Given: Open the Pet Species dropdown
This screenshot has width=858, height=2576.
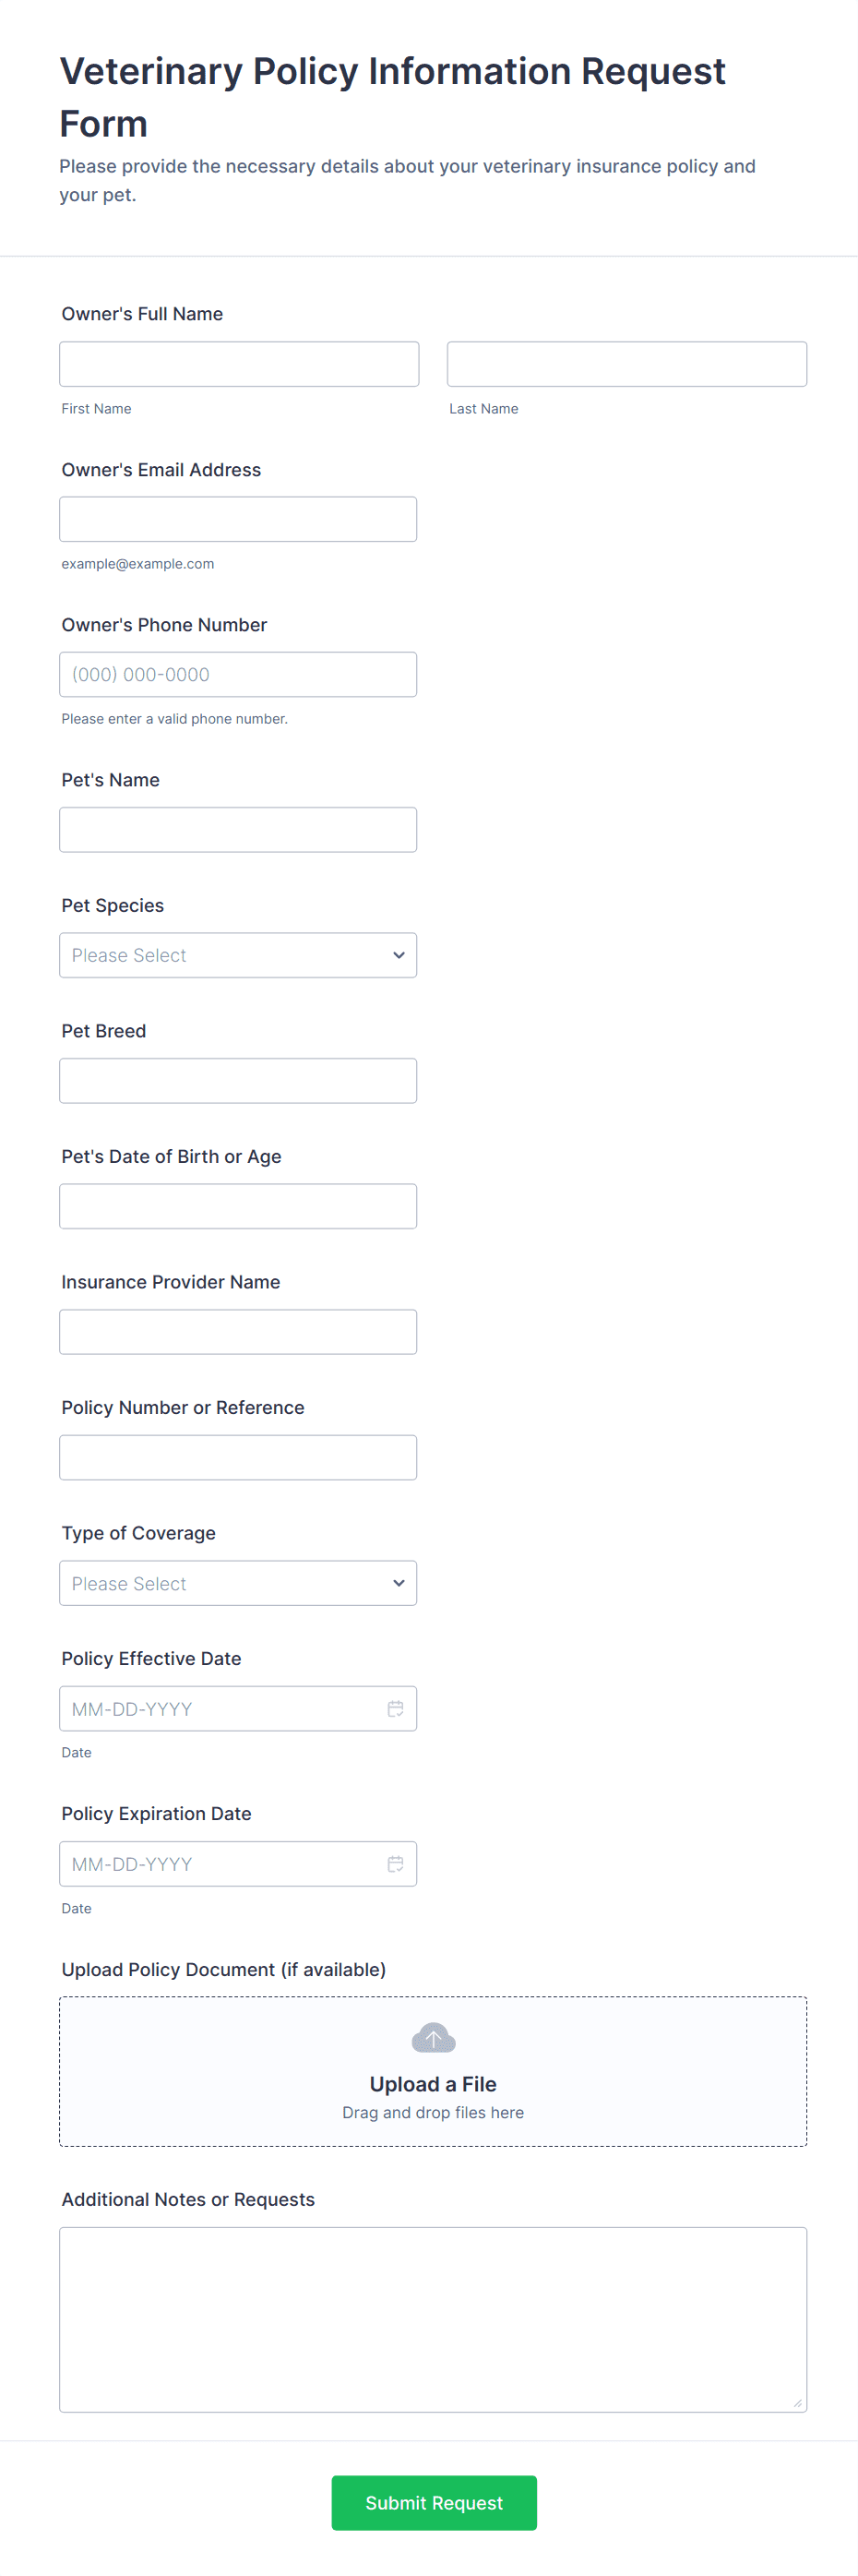Looking at the screenshot, I should point(237,955).
